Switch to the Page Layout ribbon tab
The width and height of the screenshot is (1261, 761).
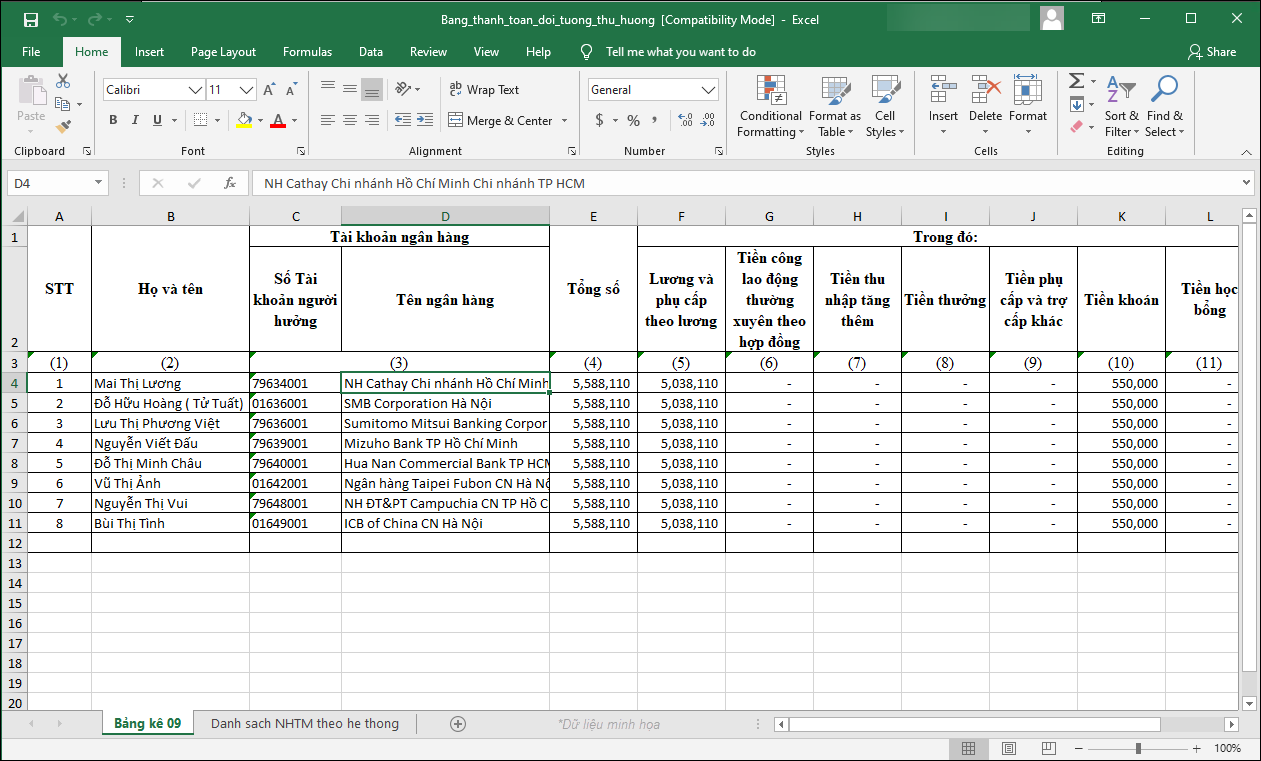pyautogui.click(x=223, y=52)
